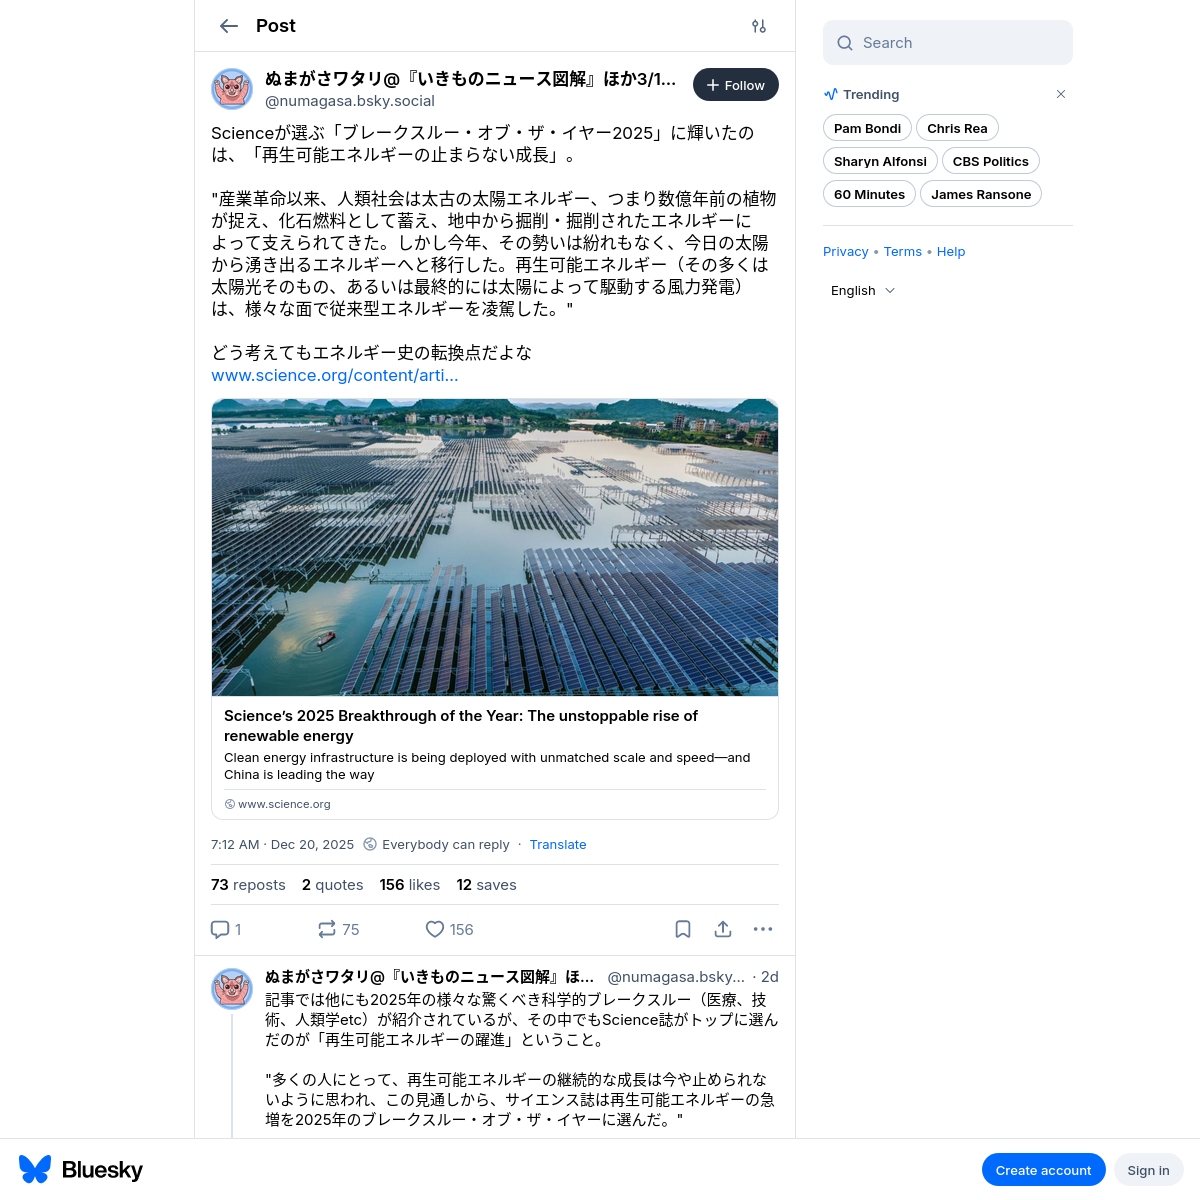Follow the numagasa account
This screenshot has height=1200, width=1200.
click(x=736, y=85)
